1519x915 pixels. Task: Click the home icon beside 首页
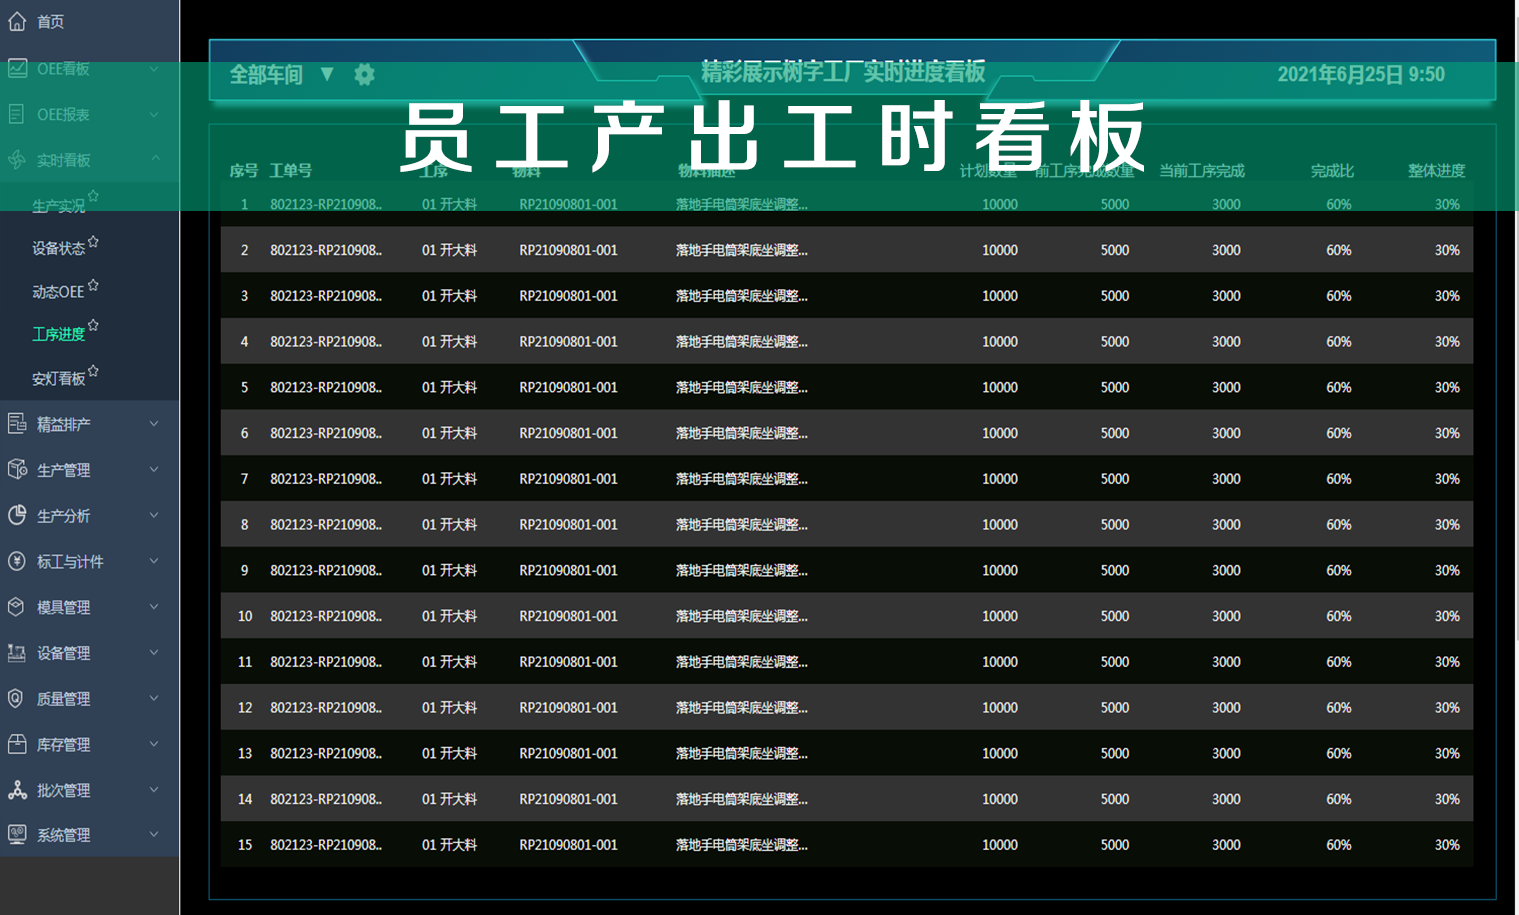[x=17, y=21]
